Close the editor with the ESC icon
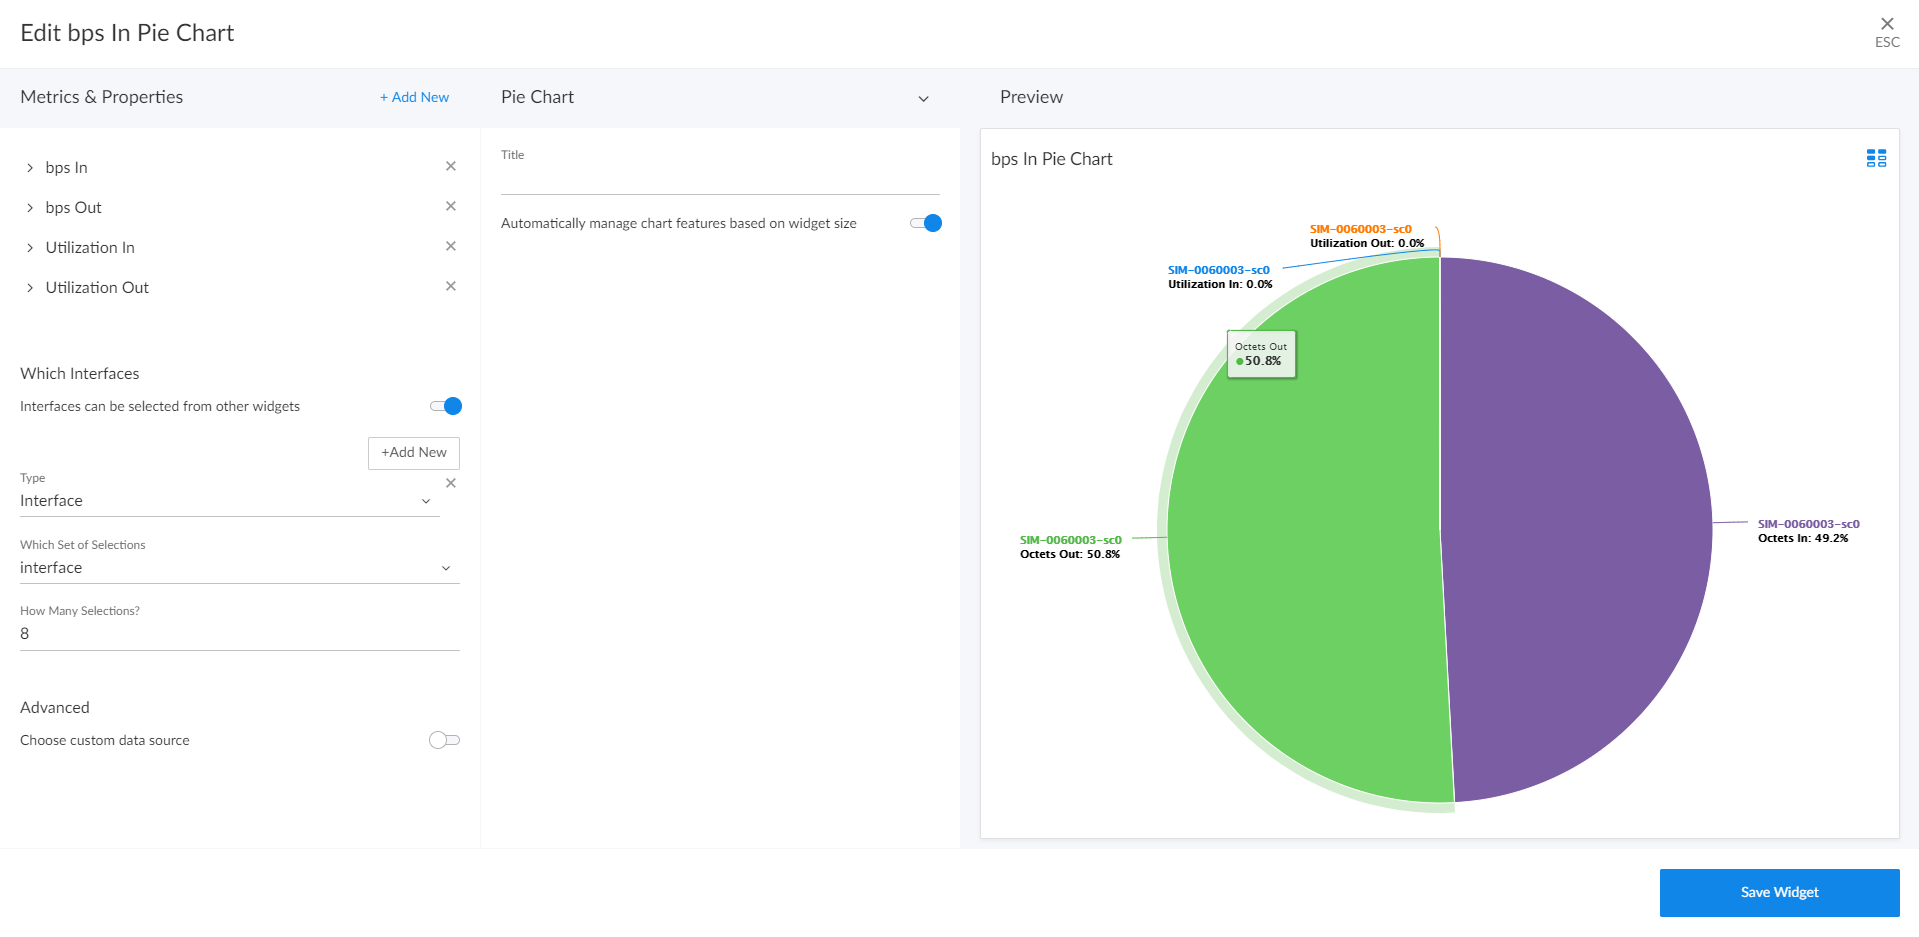The width and height of the screenshot is (1919, 937). (x=1886, y=30)
